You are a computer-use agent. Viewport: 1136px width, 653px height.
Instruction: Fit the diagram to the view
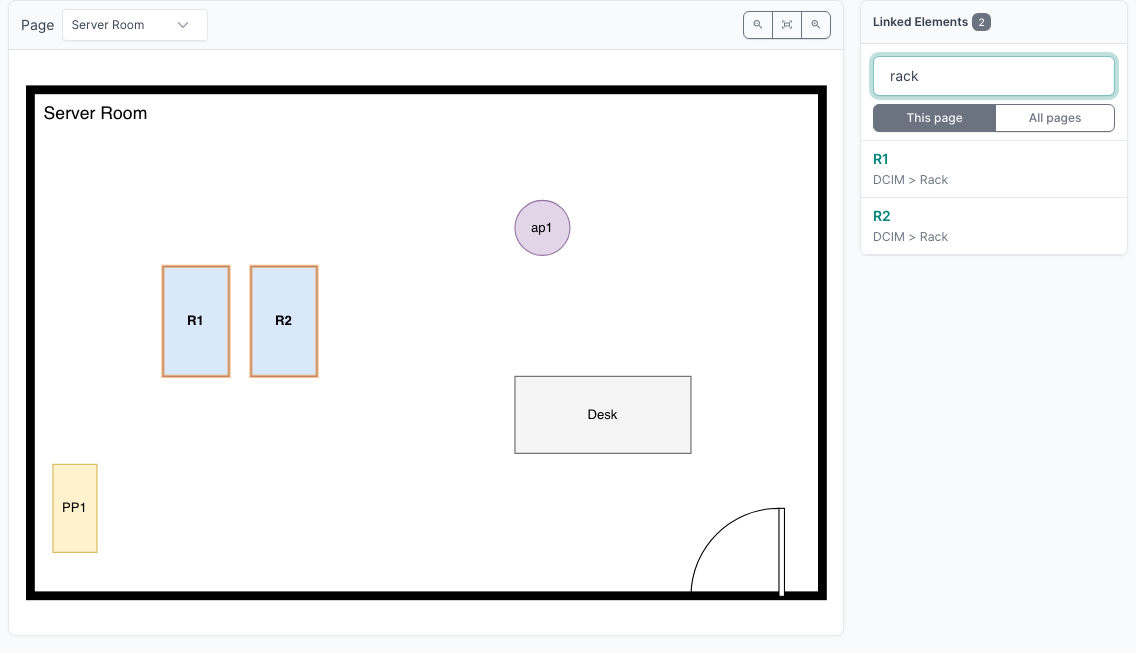787,25
